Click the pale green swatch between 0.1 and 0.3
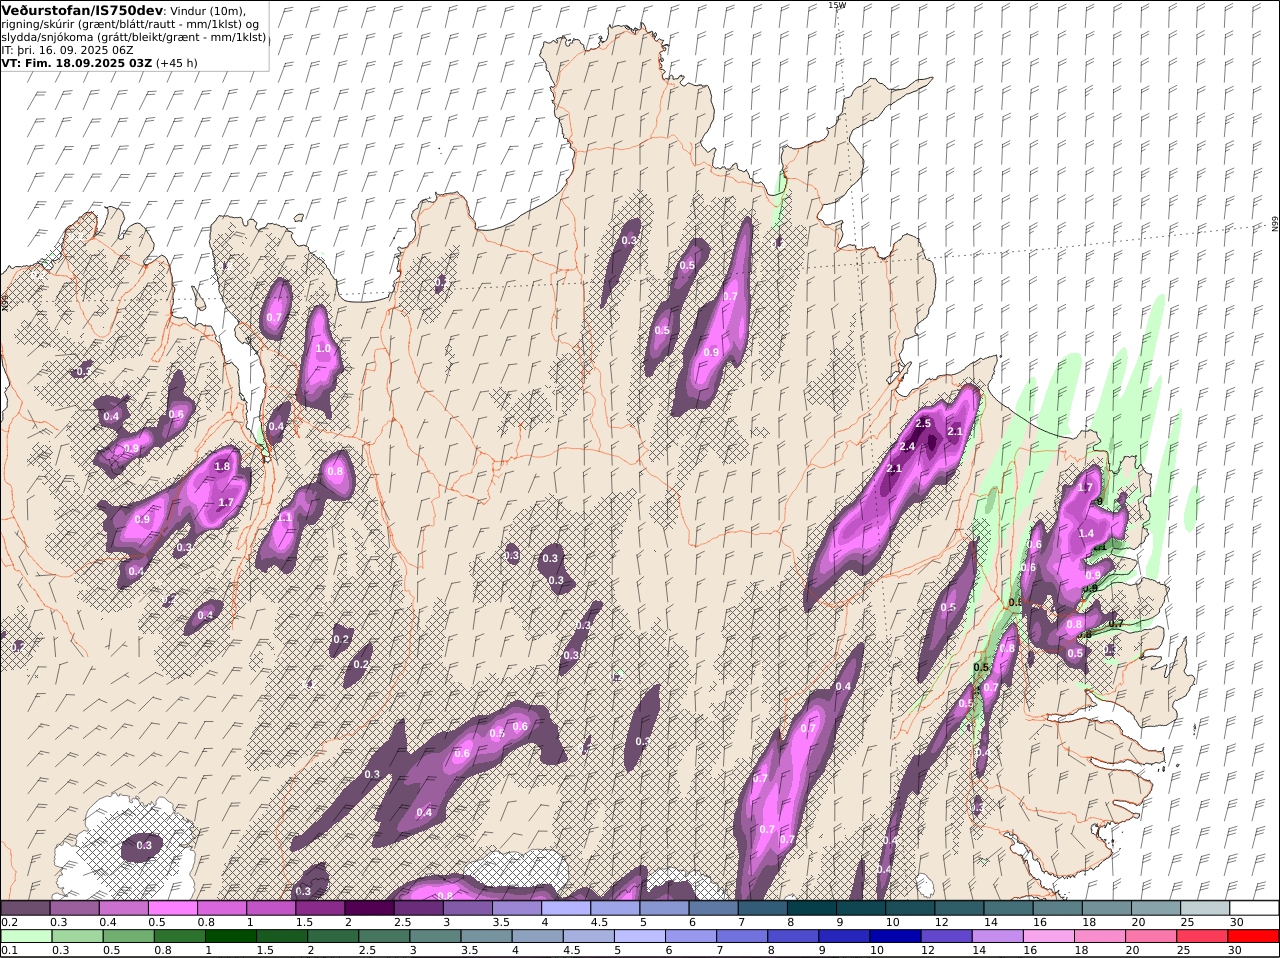Screen dimensions: 1280x958 [x=26, y=936]
